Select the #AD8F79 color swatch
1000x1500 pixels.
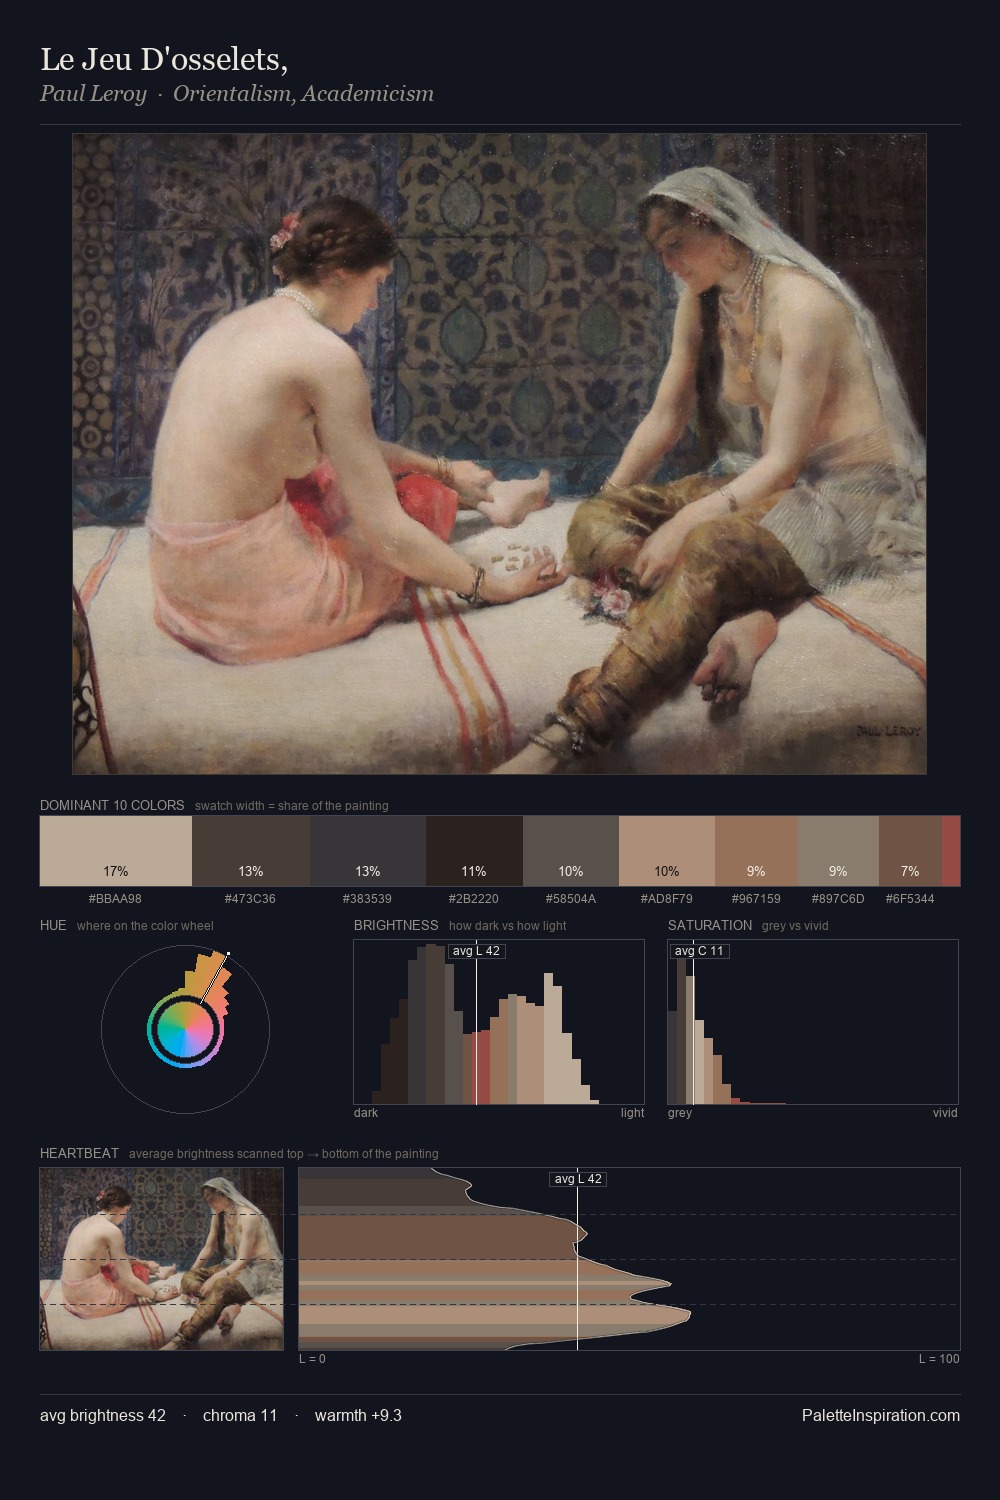click(x=667, y=851)
